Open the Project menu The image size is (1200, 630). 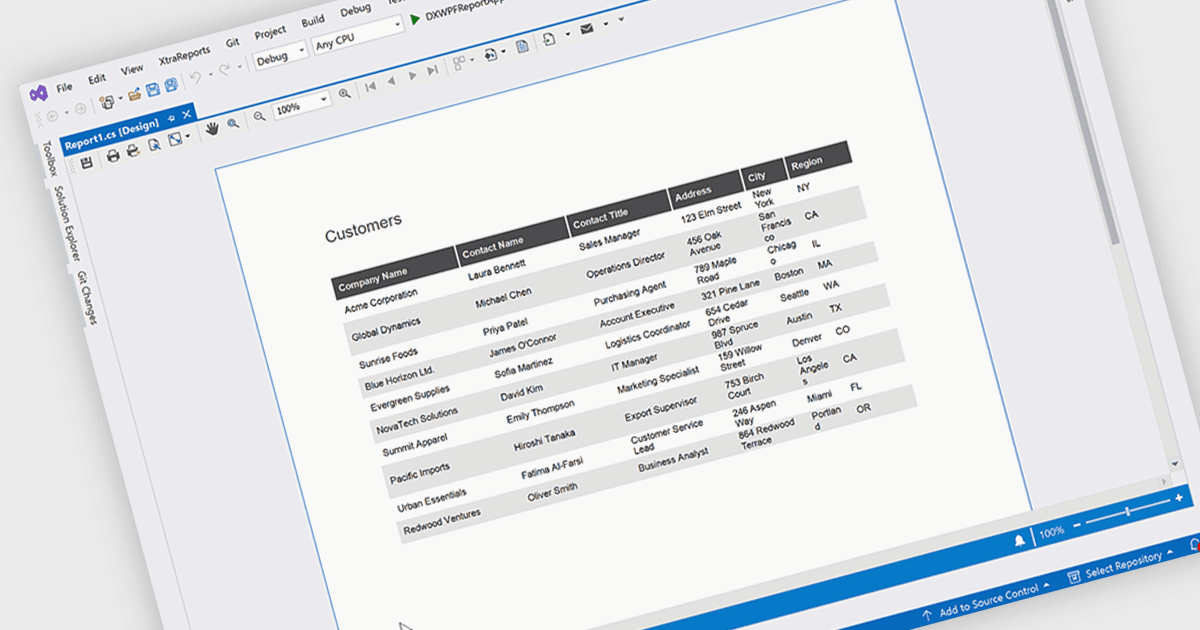click(x=270, y=33)
